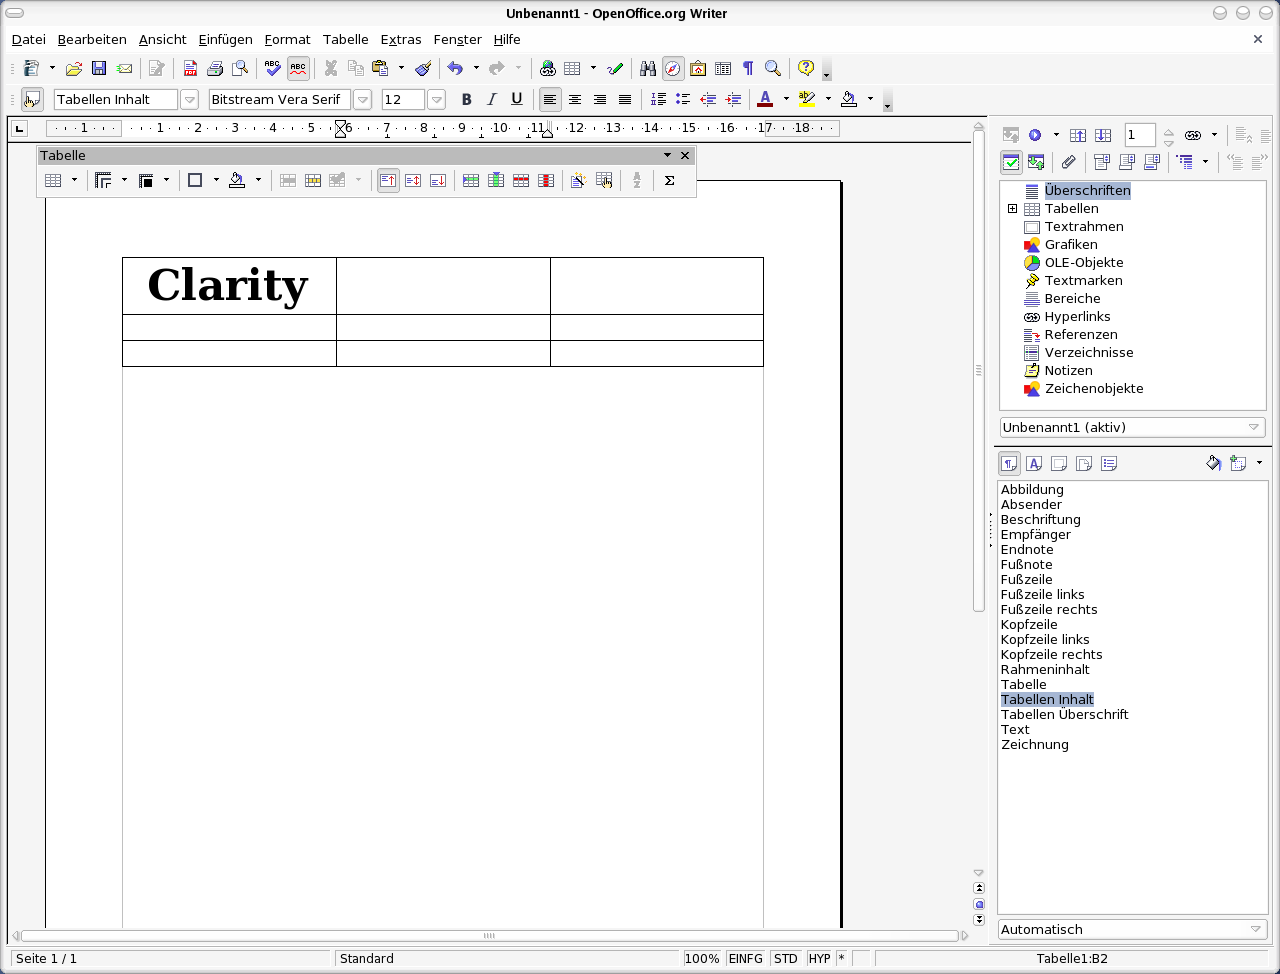Set a reminder with the Navigator paperclip icon

[x=1069, y=162]
